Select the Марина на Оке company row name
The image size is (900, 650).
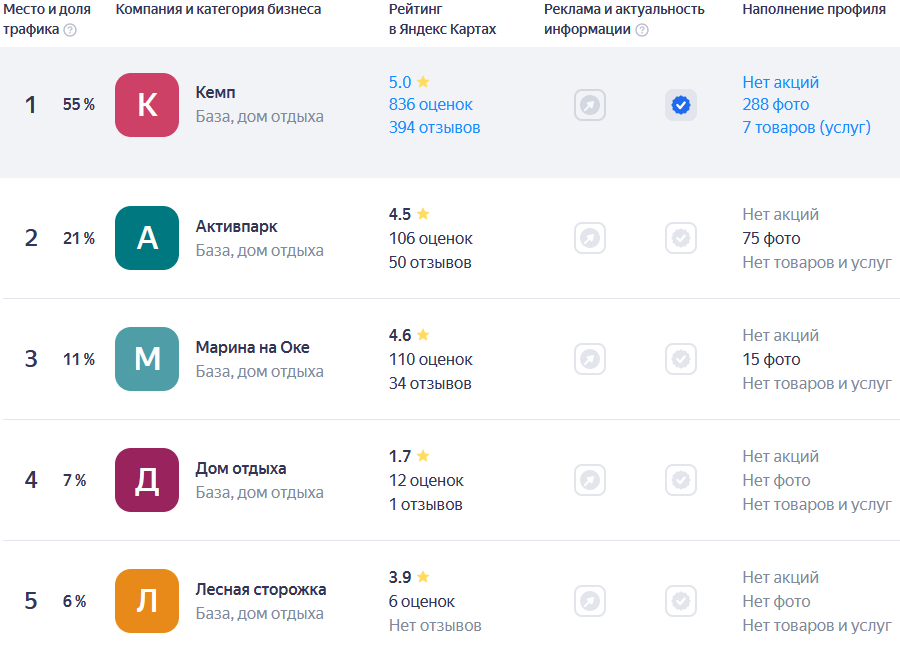click(253, 347)
